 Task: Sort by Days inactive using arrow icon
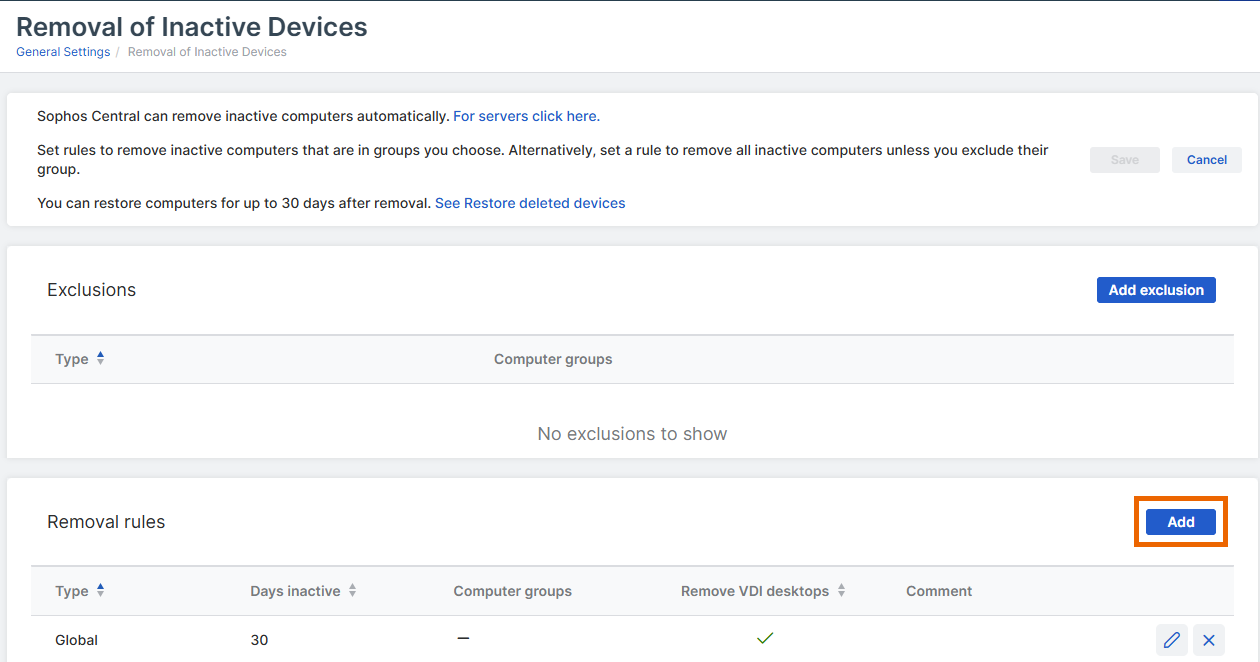click(x=352, y=591)
